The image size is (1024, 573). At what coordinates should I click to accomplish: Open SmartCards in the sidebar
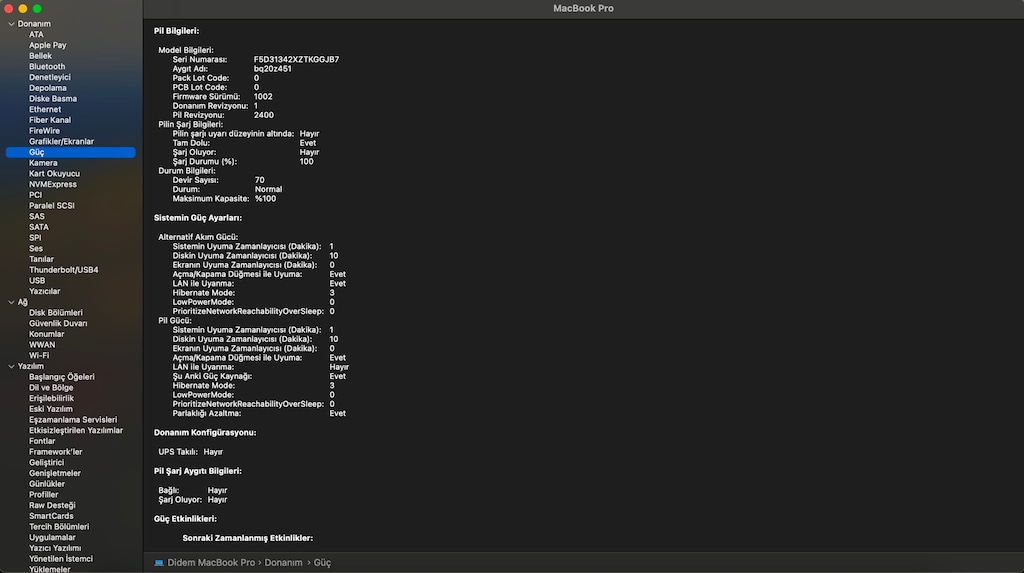tap(51, 516)
